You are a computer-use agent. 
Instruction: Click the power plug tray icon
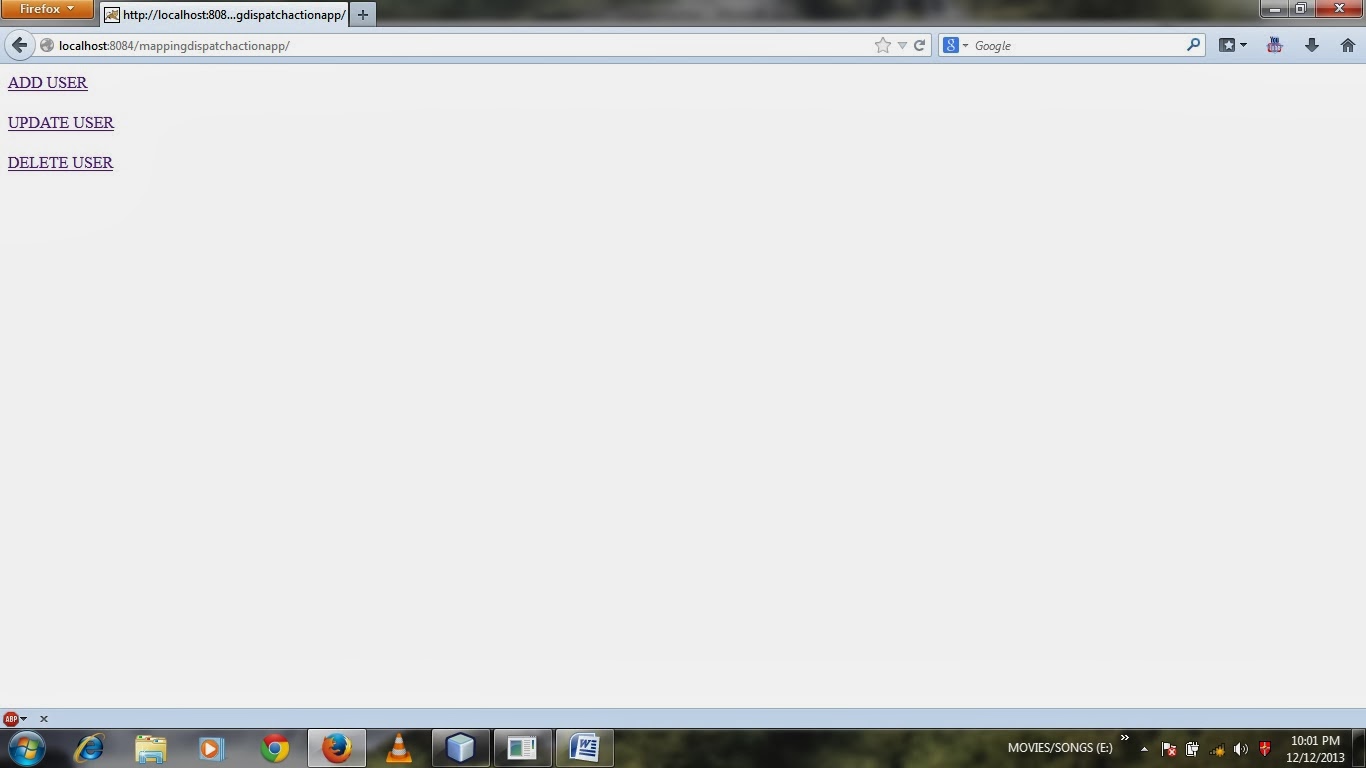(1192, 749)
